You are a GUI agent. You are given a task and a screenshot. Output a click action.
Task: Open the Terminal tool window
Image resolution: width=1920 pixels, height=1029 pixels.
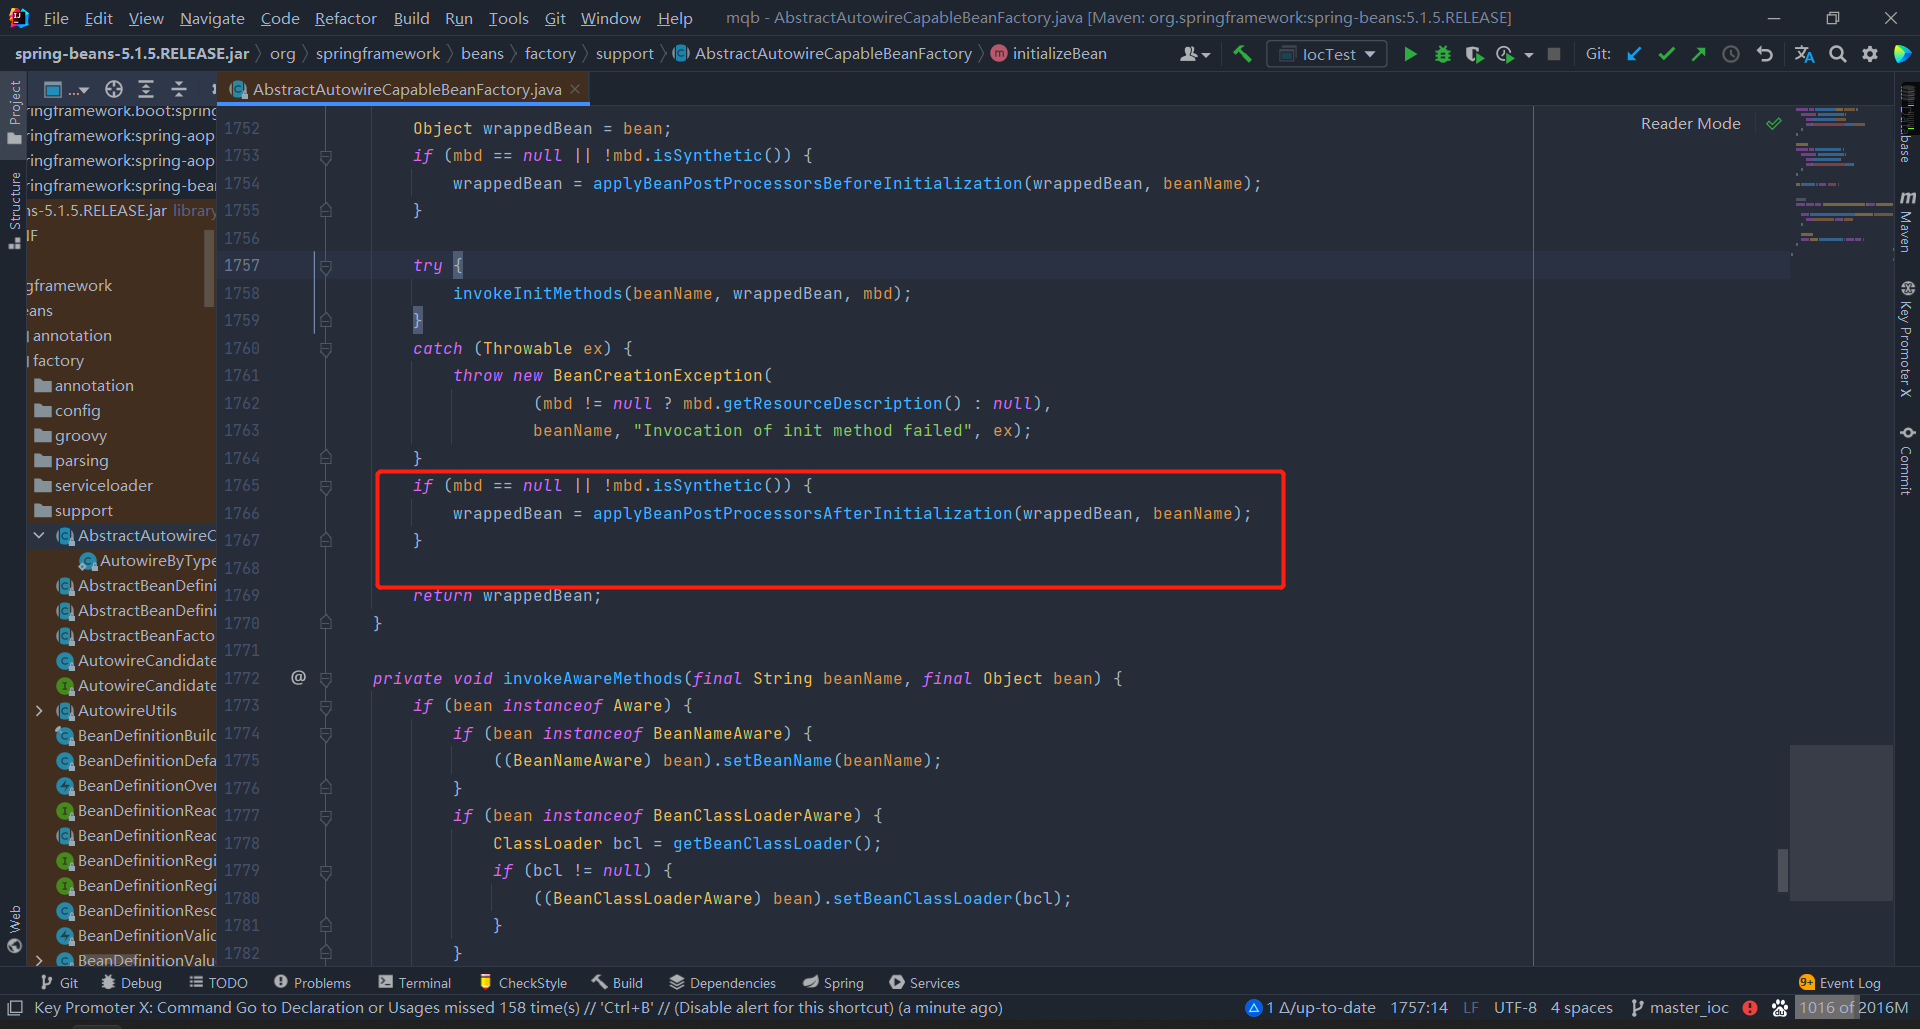[x=415, y=983]
